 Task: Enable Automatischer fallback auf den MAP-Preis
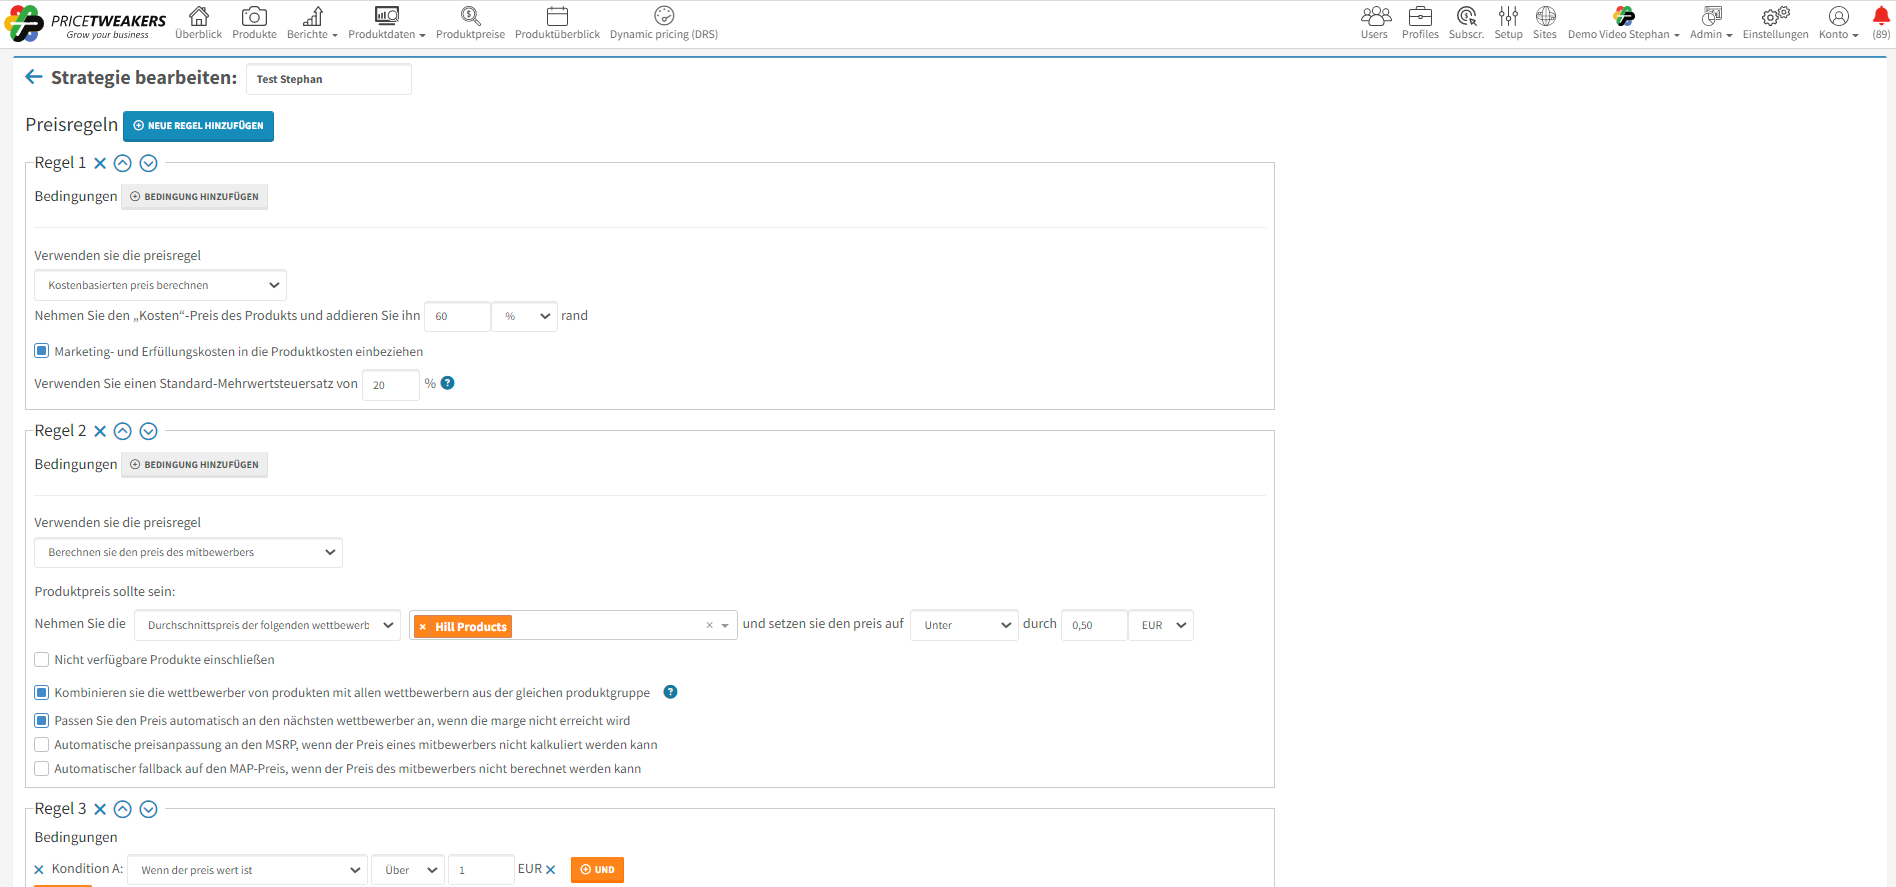pos(42,768)
